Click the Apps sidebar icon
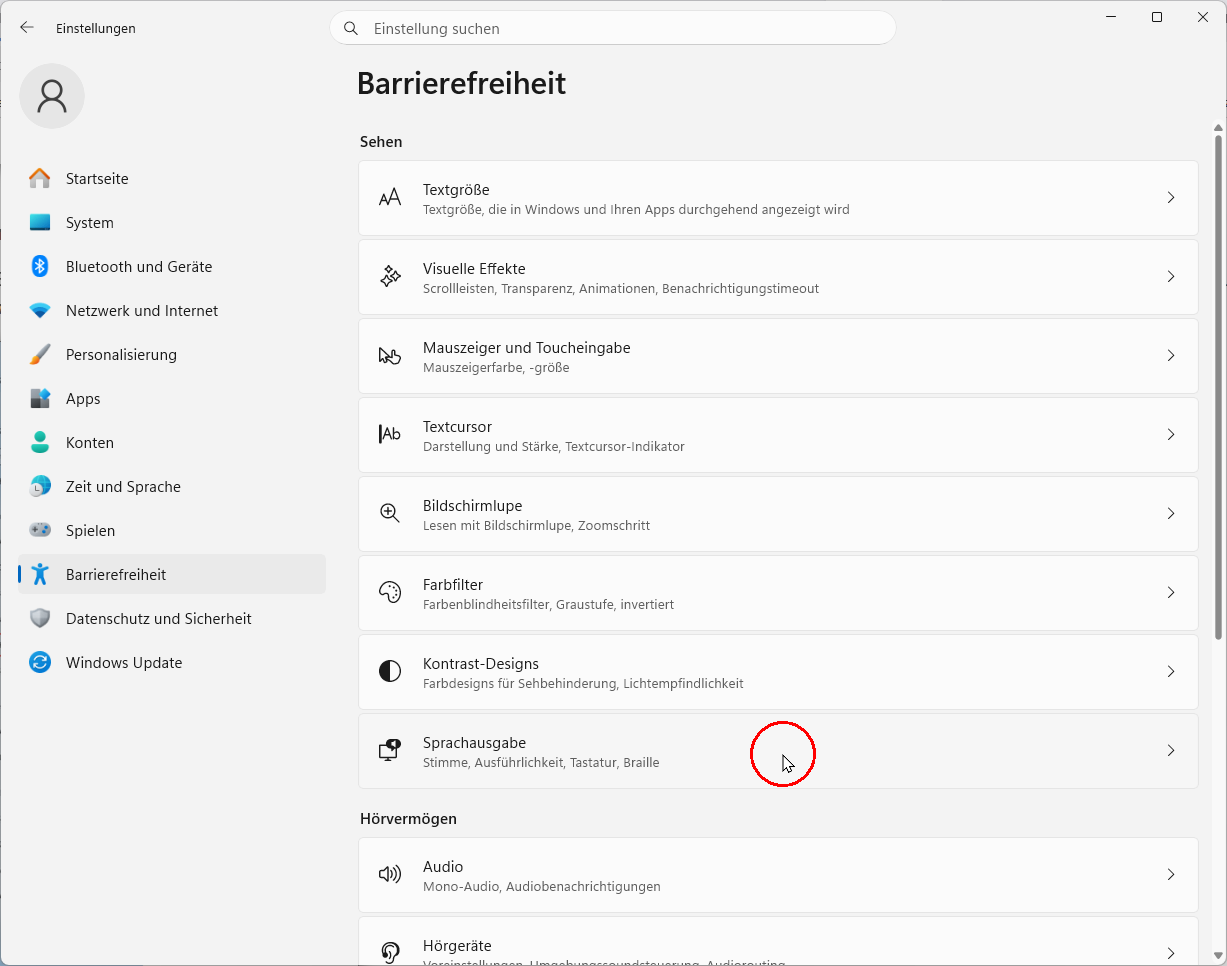Viewport: 1227px width, 966px height. click(x=40, y=399)
